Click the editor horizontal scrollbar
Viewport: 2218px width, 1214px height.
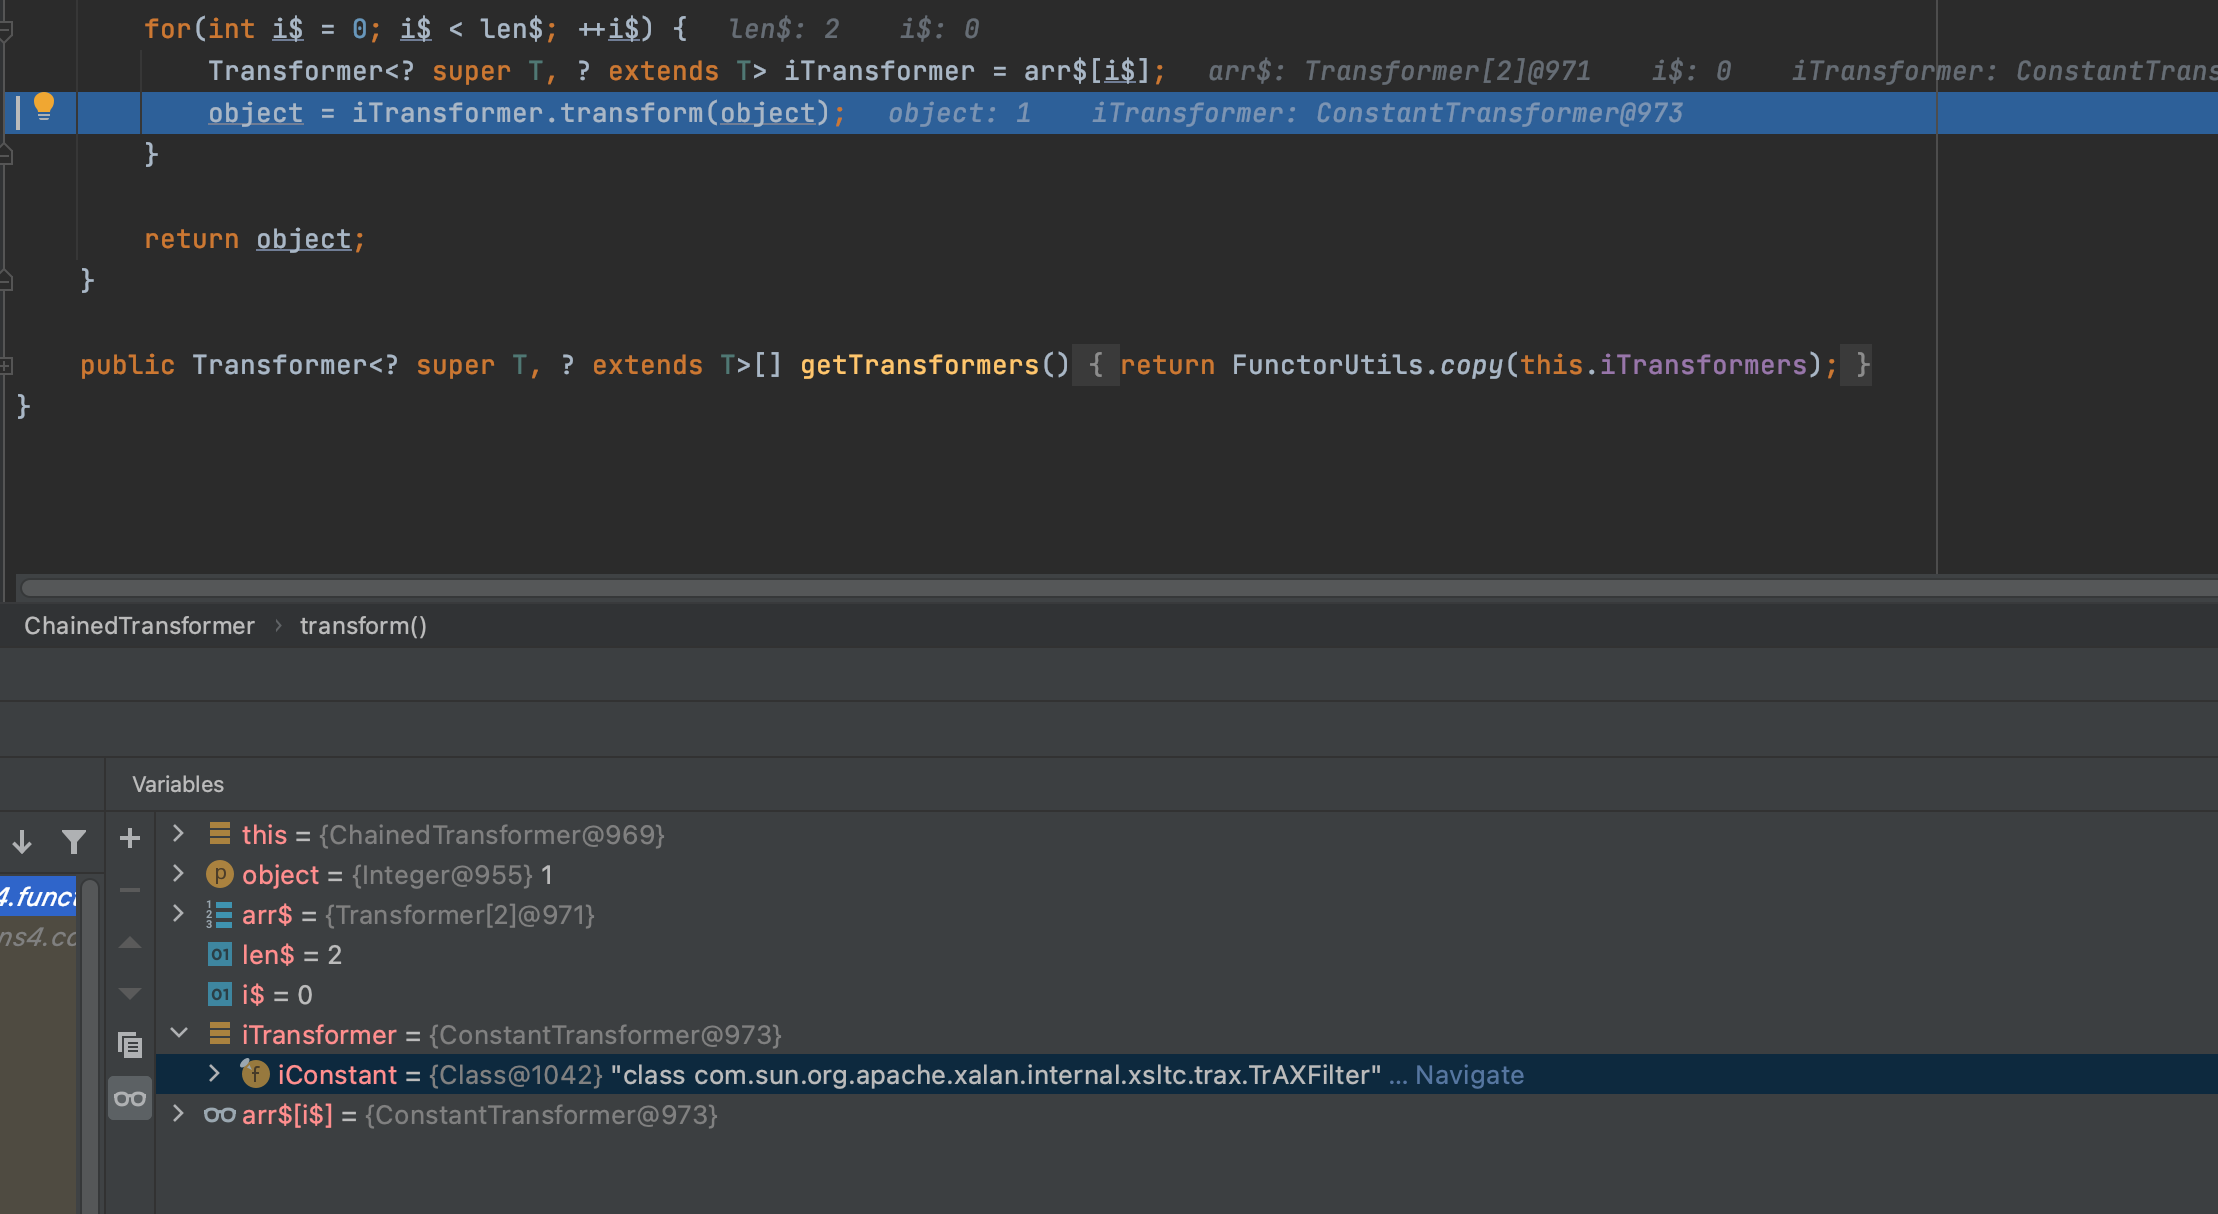coord(1118,588)
